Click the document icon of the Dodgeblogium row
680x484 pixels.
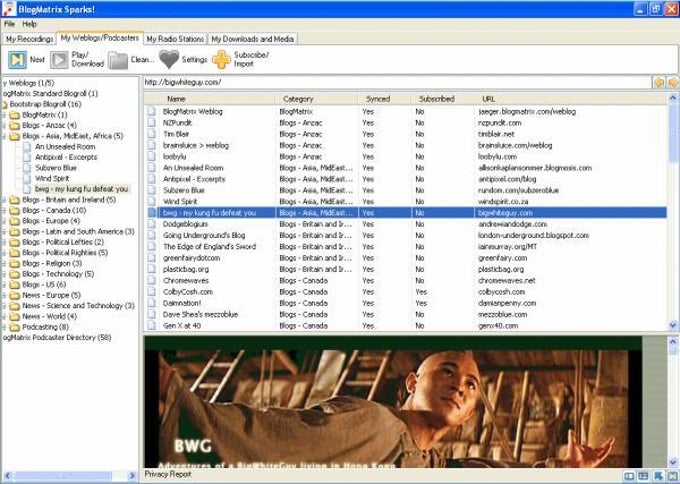coord(151,224)
